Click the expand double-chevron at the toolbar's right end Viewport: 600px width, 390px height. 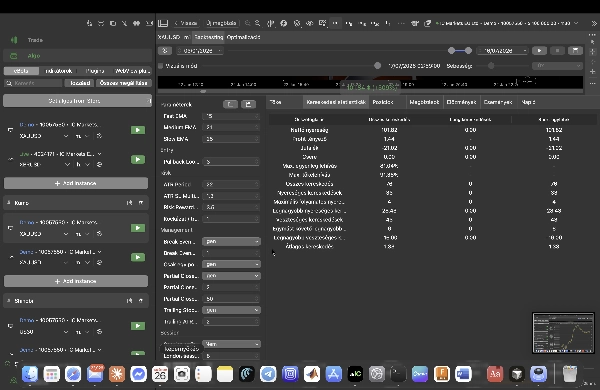click(594, 23)
